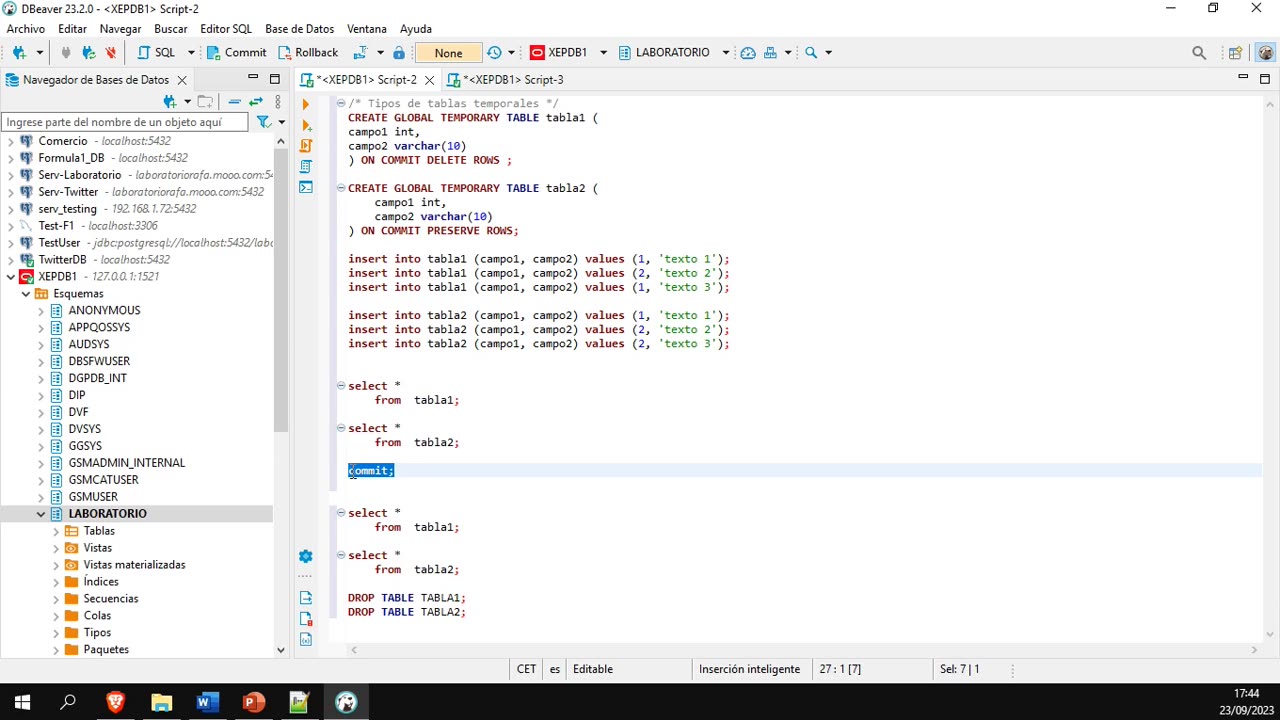The image size is (1280, 720).
Task: Open PowerPoint from the taskbar
Action: click(x=253, y=702)
